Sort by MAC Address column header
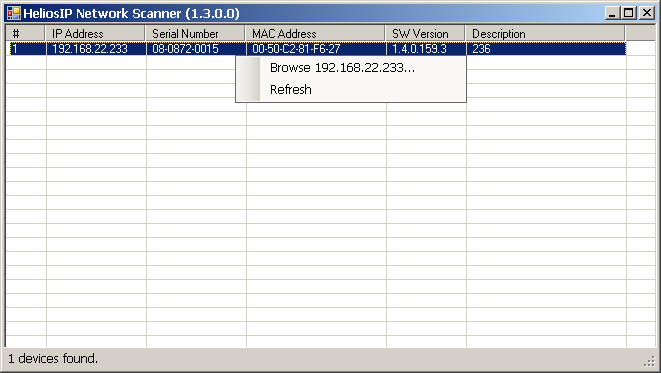 (315, 33)
